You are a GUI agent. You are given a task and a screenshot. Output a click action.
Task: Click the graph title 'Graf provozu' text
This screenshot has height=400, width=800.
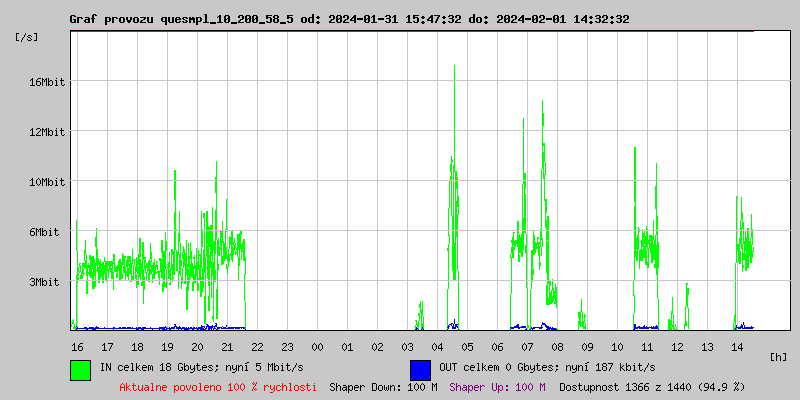(112, 19)
